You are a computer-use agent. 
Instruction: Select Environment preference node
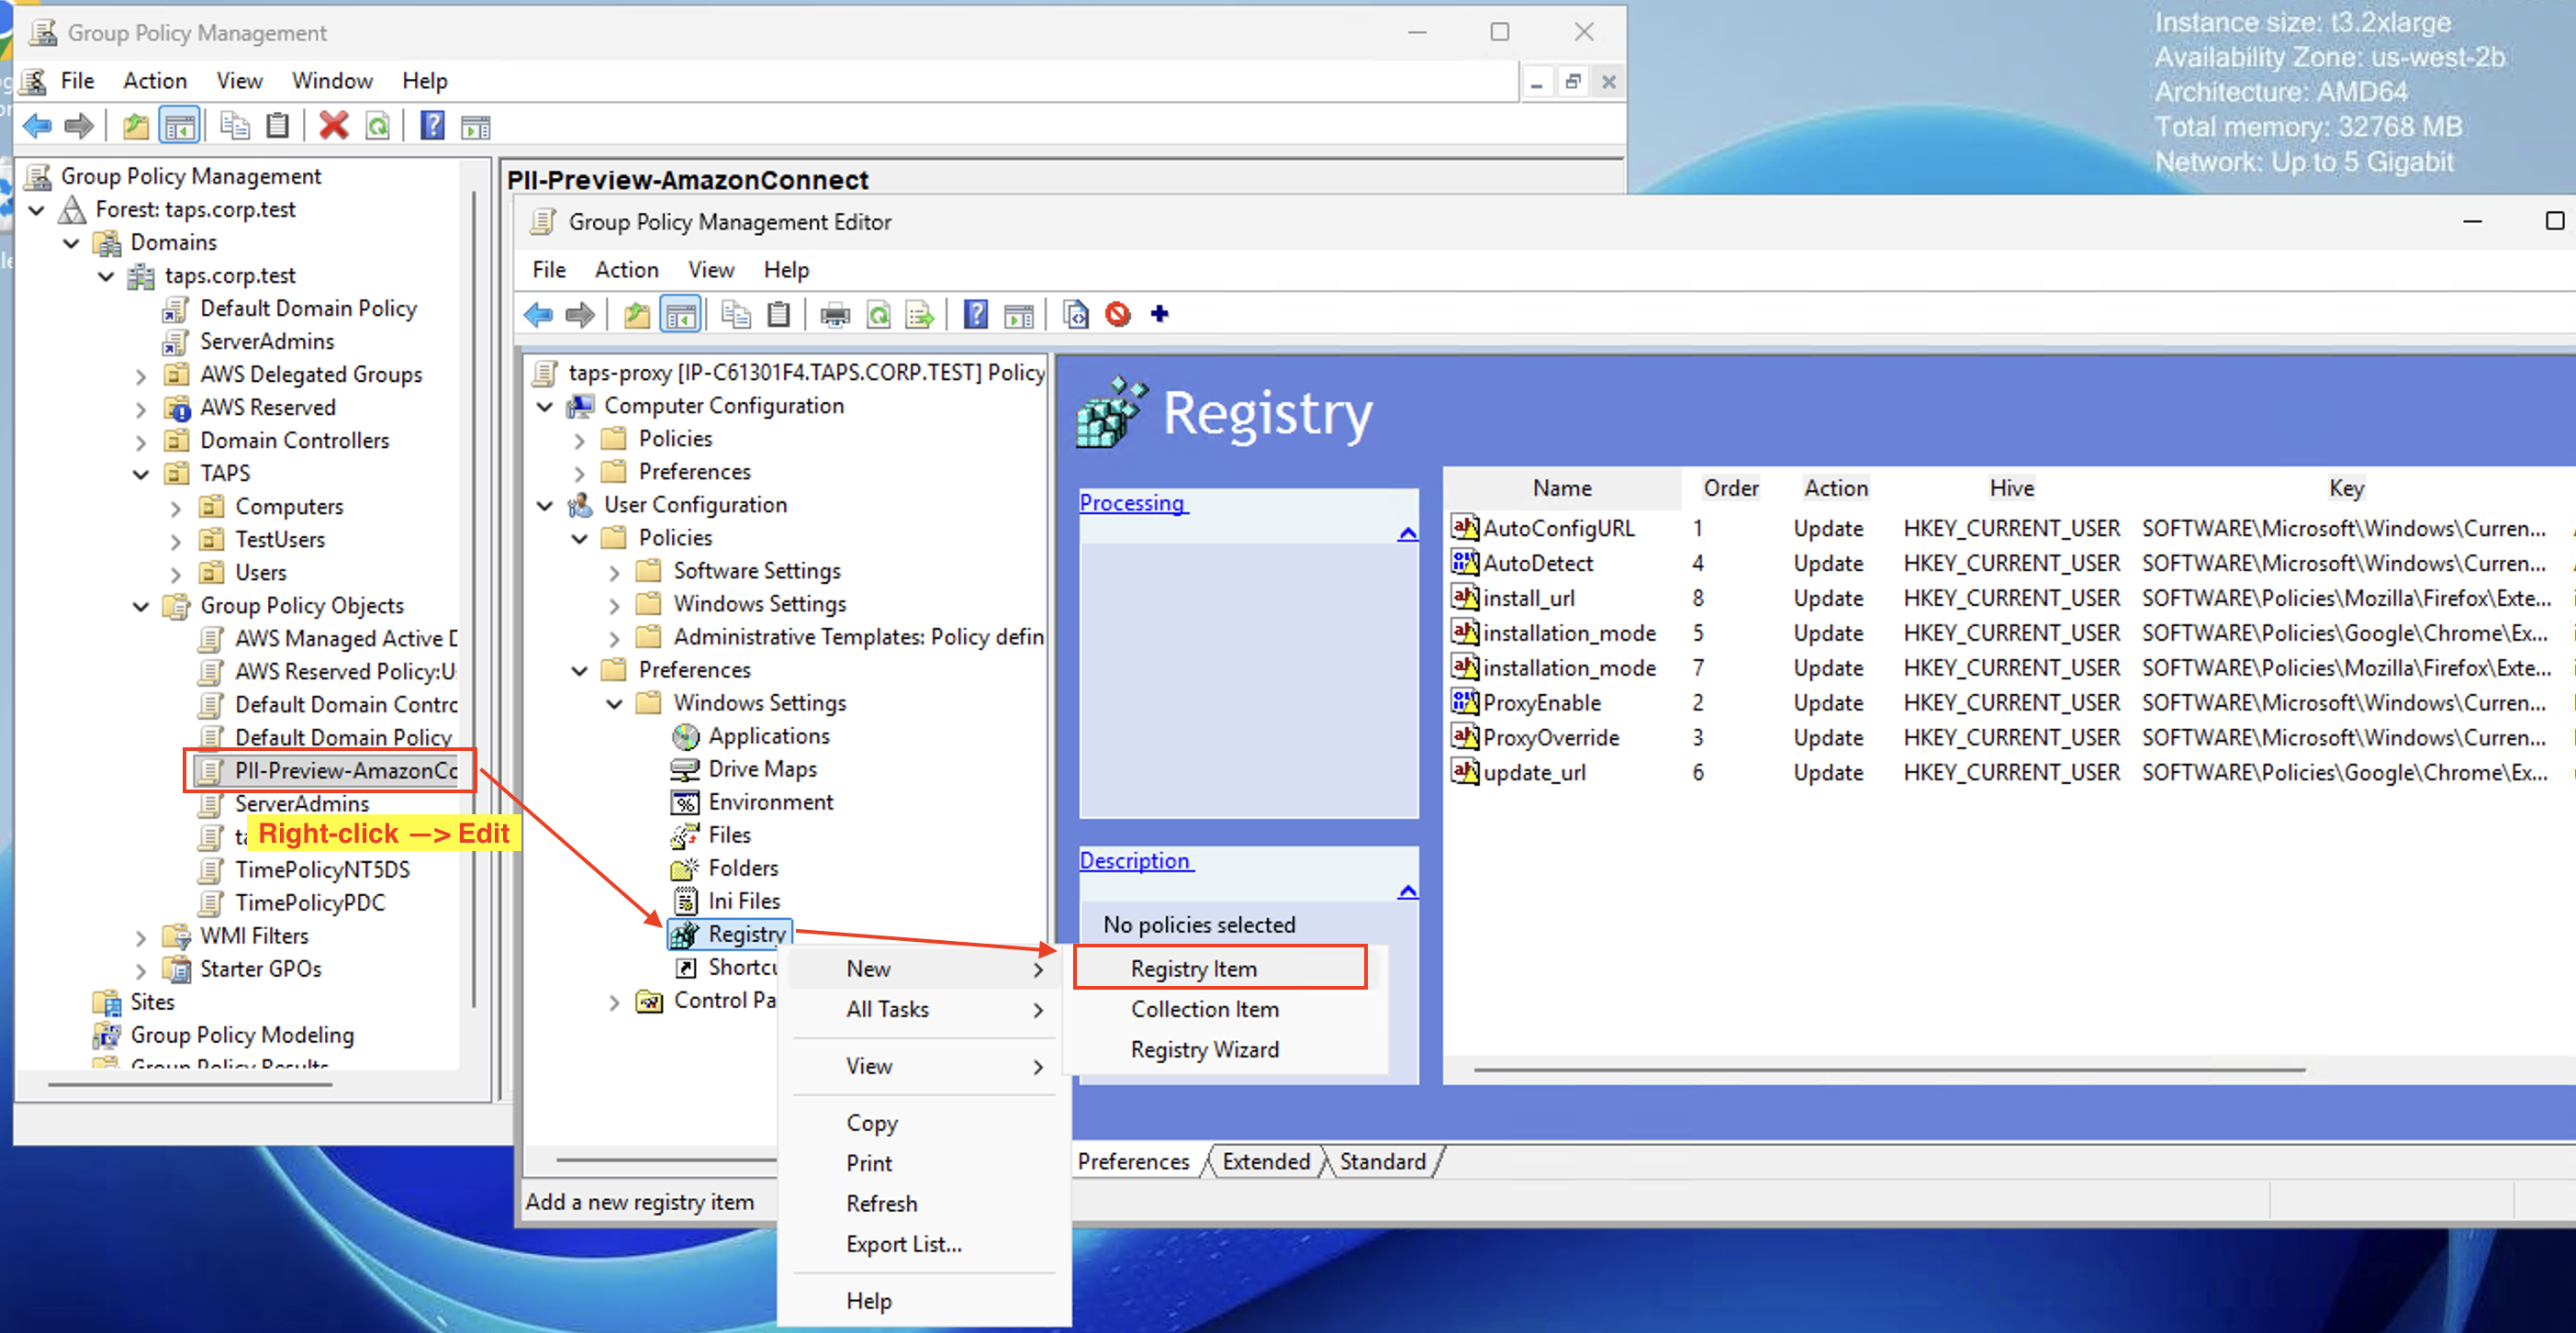[770, 802]
